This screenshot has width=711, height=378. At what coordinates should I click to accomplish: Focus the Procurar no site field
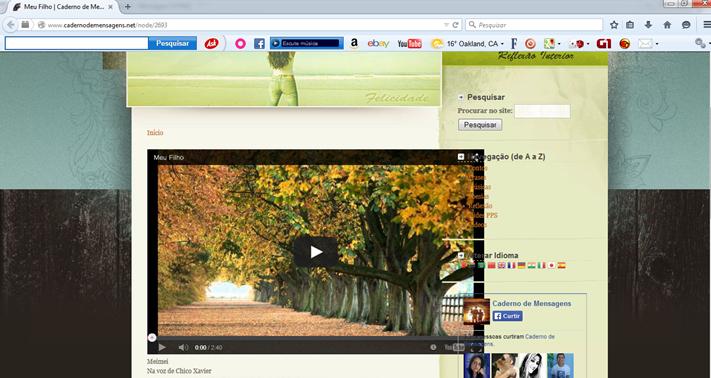coord(542,111)
